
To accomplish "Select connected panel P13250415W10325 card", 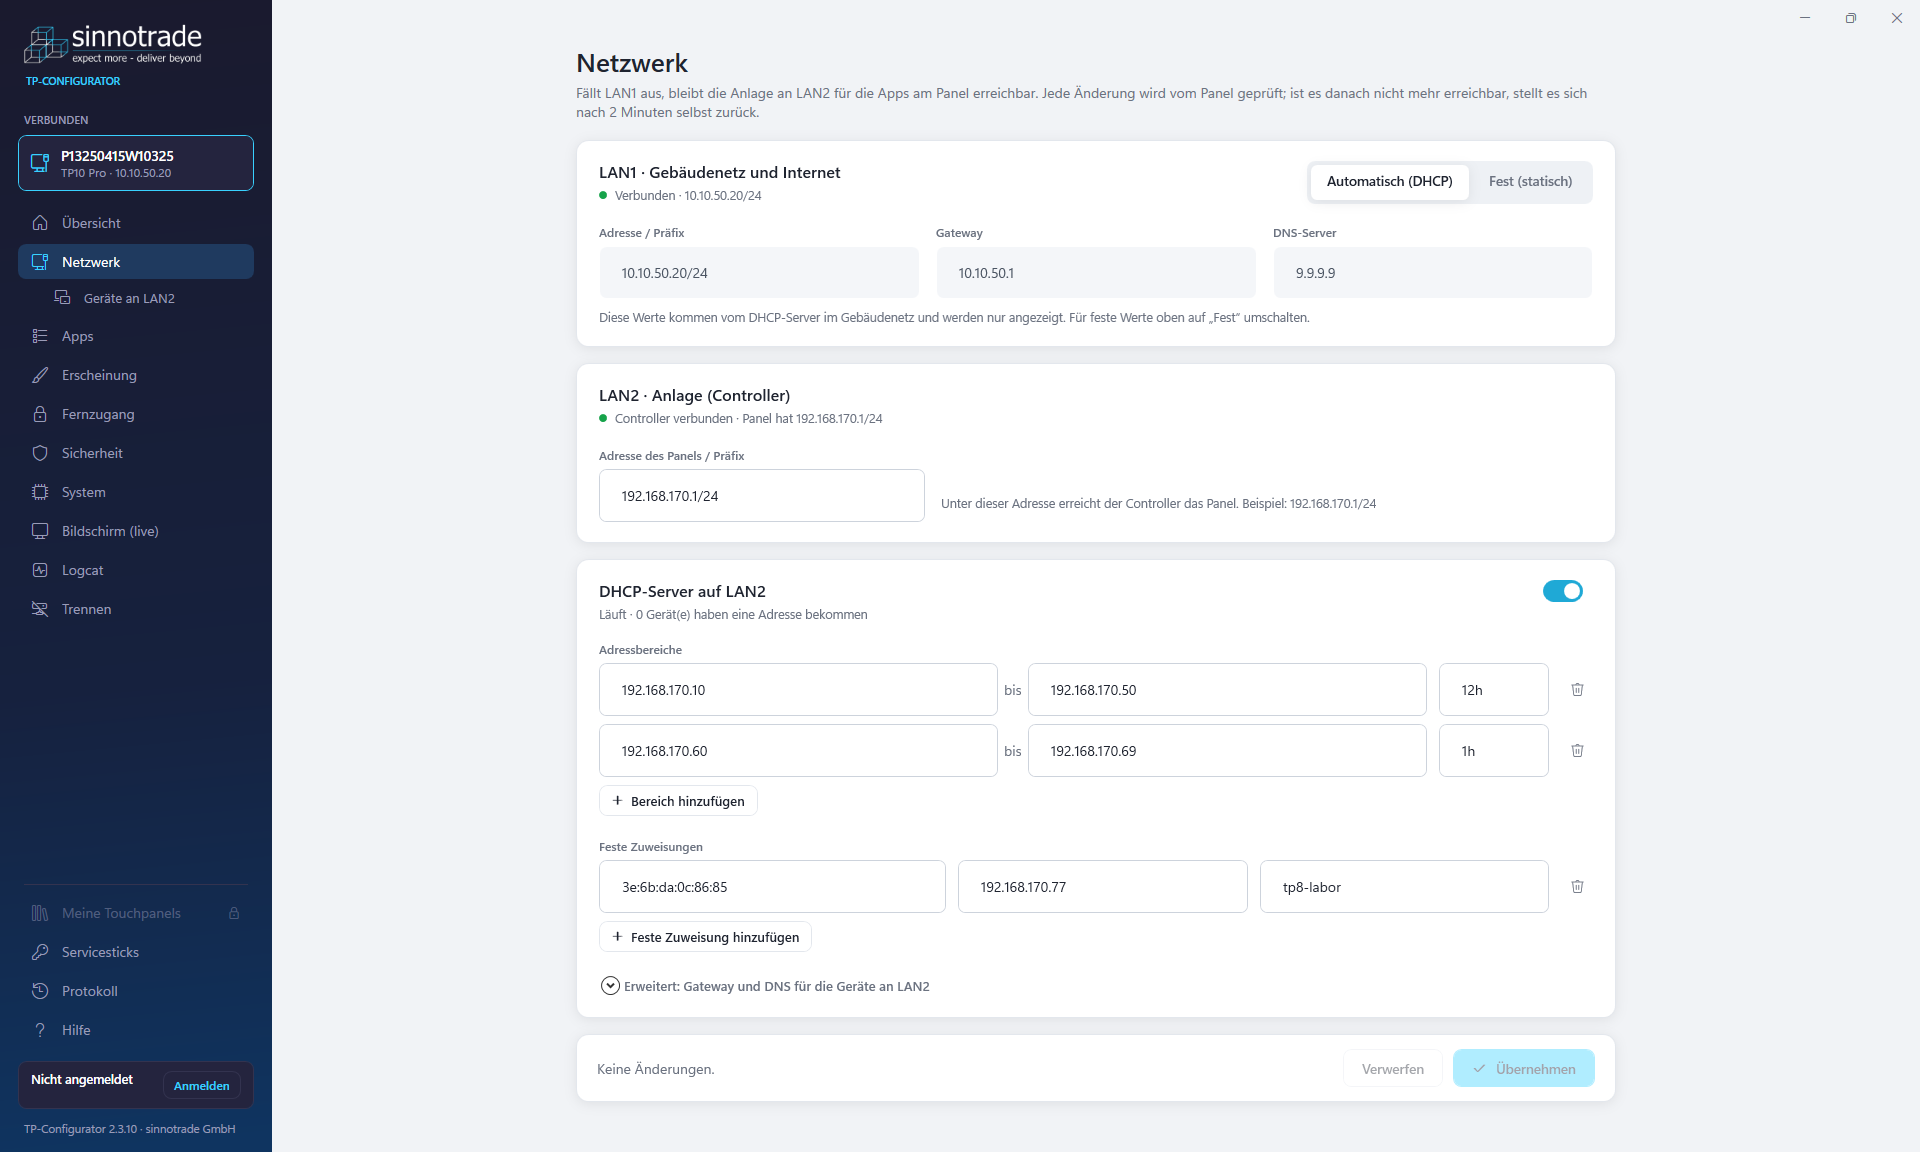I will tap(136, 163).
